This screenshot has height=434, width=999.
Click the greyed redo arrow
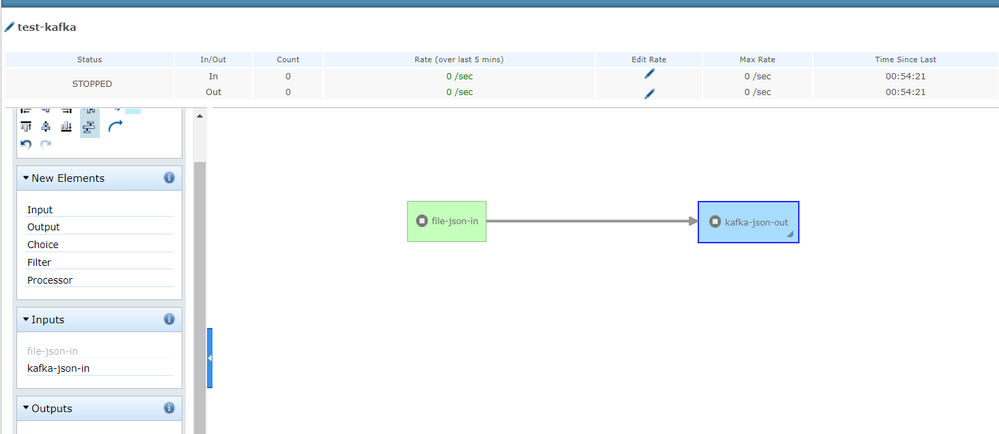(45, 145)
